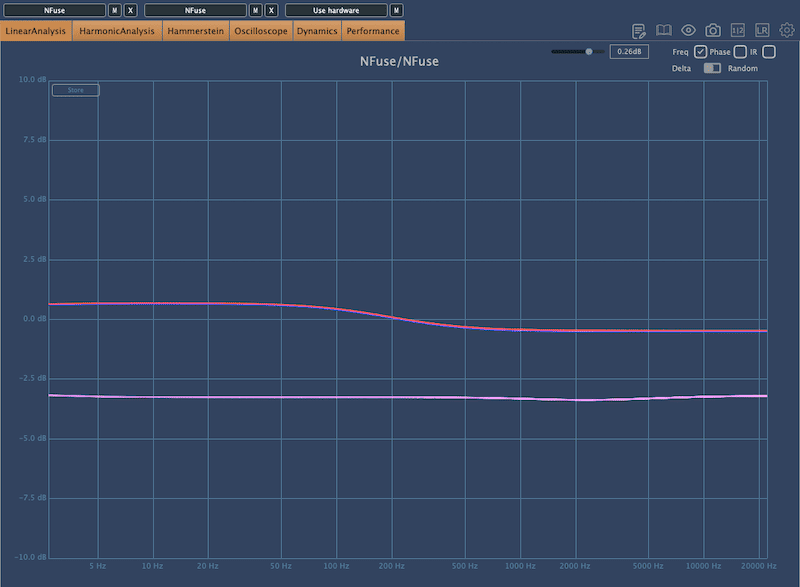800x587 pixels.
Task: Switch to LinearAnalysis tab
Action: (x=36, y=31)
